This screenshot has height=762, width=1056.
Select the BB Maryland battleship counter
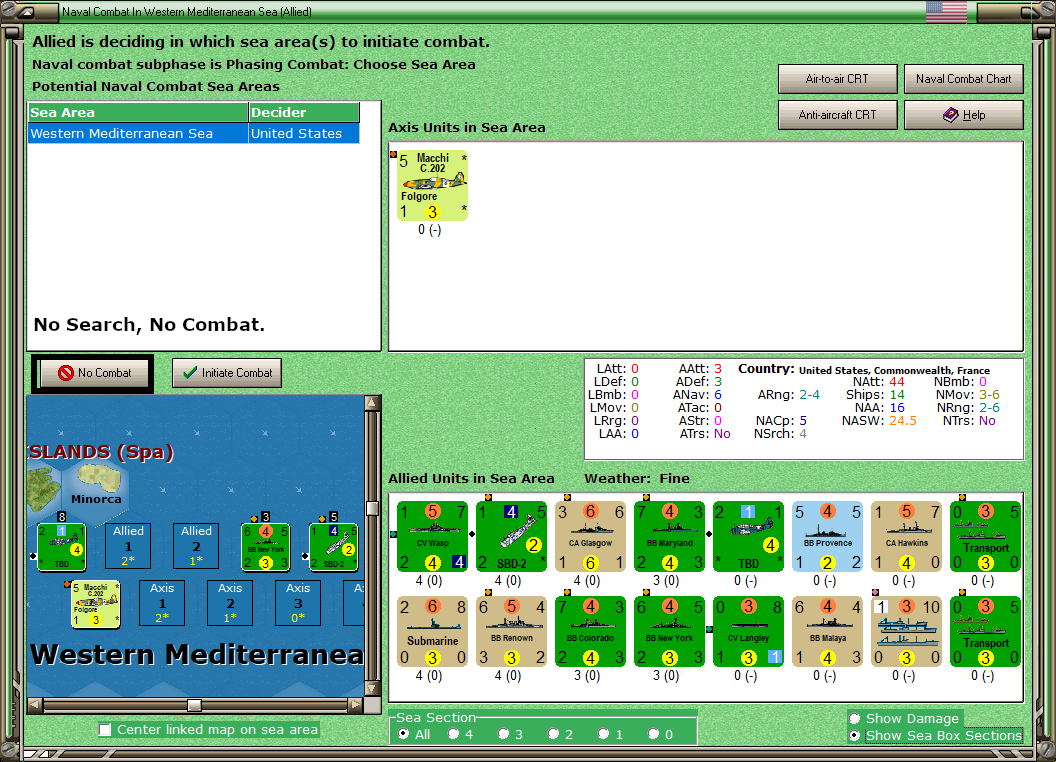click(x=669, y=536)
